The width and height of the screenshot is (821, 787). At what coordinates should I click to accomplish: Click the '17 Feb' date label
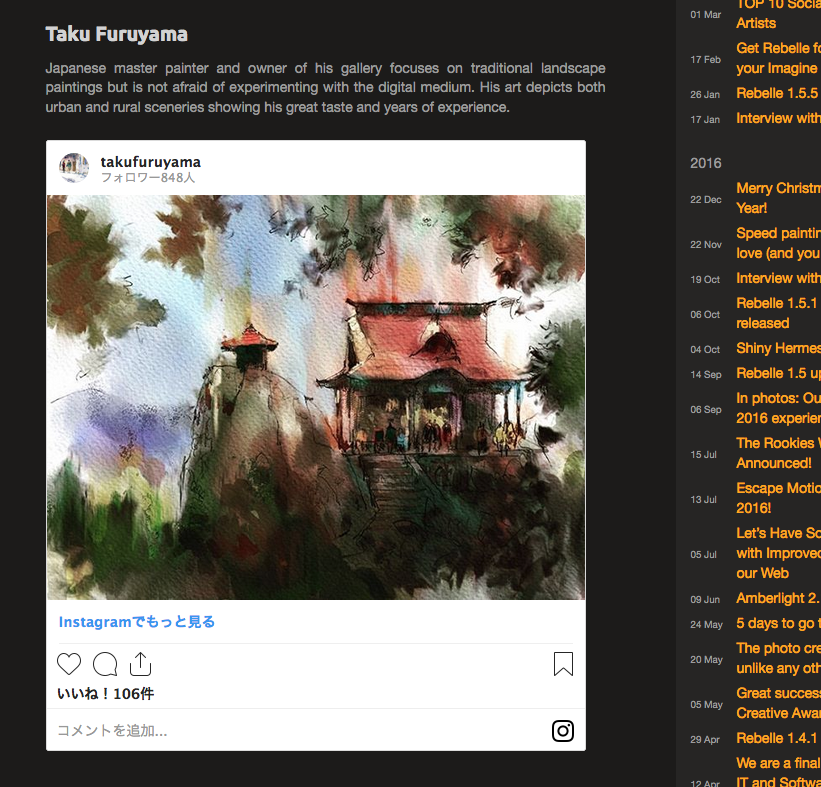tap(705, 60)
